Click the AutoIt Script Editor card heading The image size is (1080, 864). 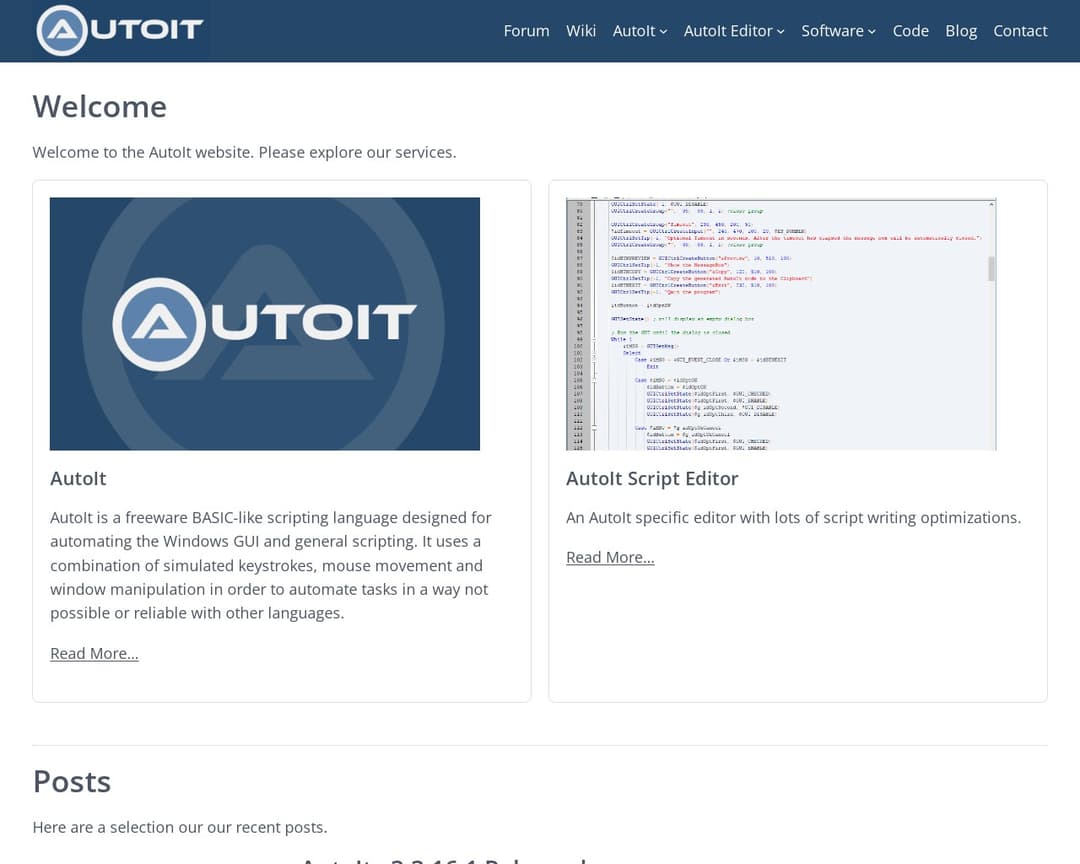coord(652,478)
